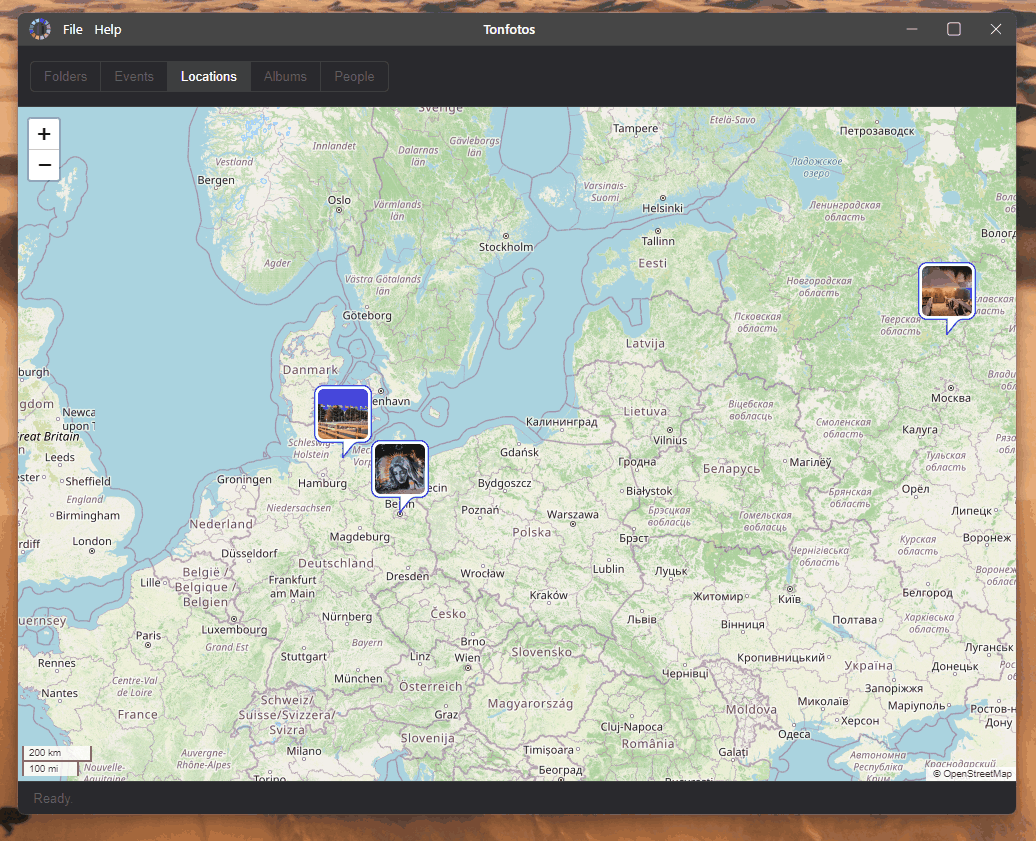Zoom in the map with plus button
1036x841 pixels.
(x=44, y=134)
